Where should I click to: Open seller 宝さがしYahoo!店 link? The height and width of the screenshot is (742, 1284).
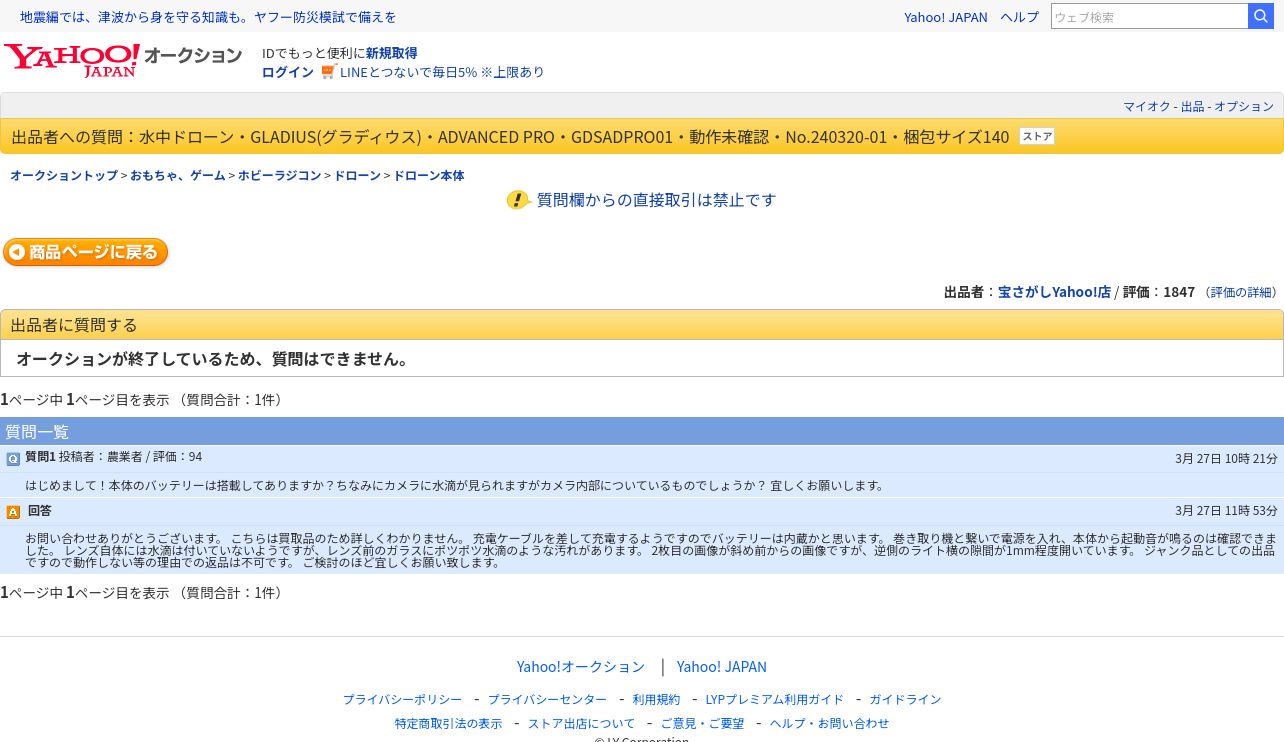pyautogui.click(x=1054, y=292)
